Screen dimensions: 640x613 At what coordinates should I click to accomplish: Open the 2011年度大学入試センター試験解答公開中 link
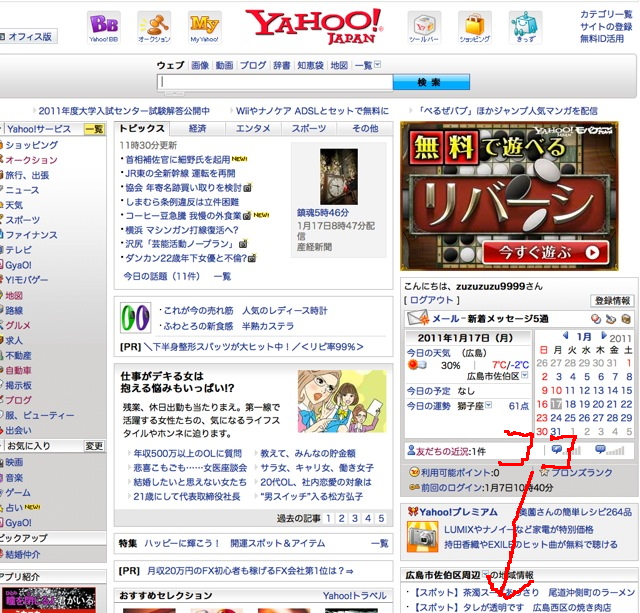pyautogui.click(x=124, y=111)
